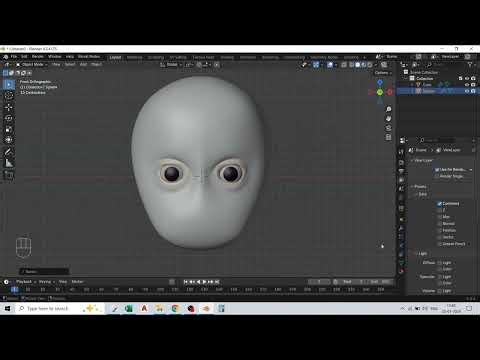Click the blue playhead frame marker
This screenshot has width=480, height=360.
click(x=14, y=290)
